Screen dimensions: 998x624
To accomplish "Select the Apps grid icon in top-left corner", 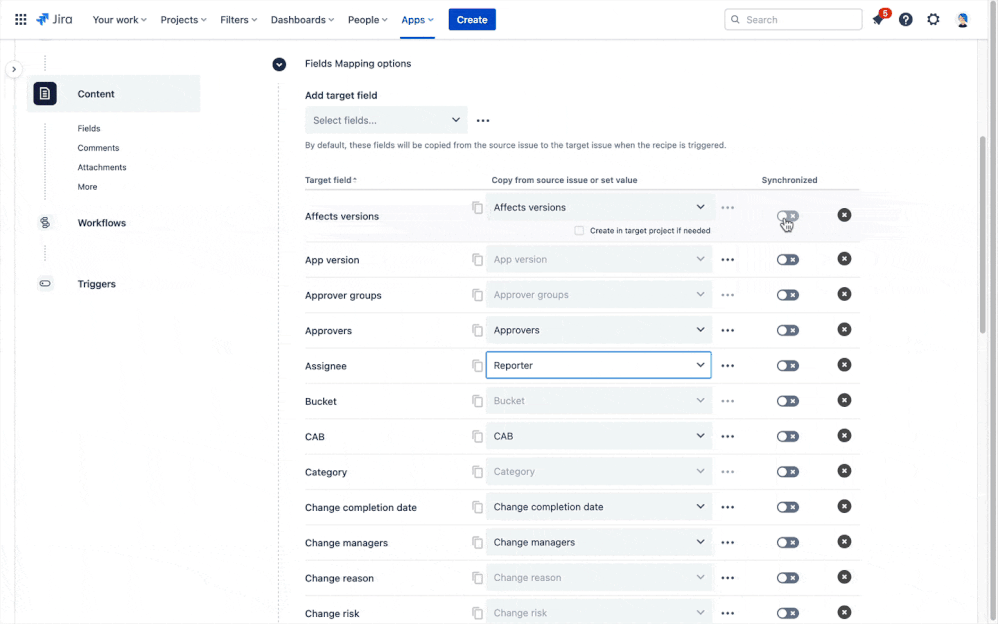I will [20, 19].
